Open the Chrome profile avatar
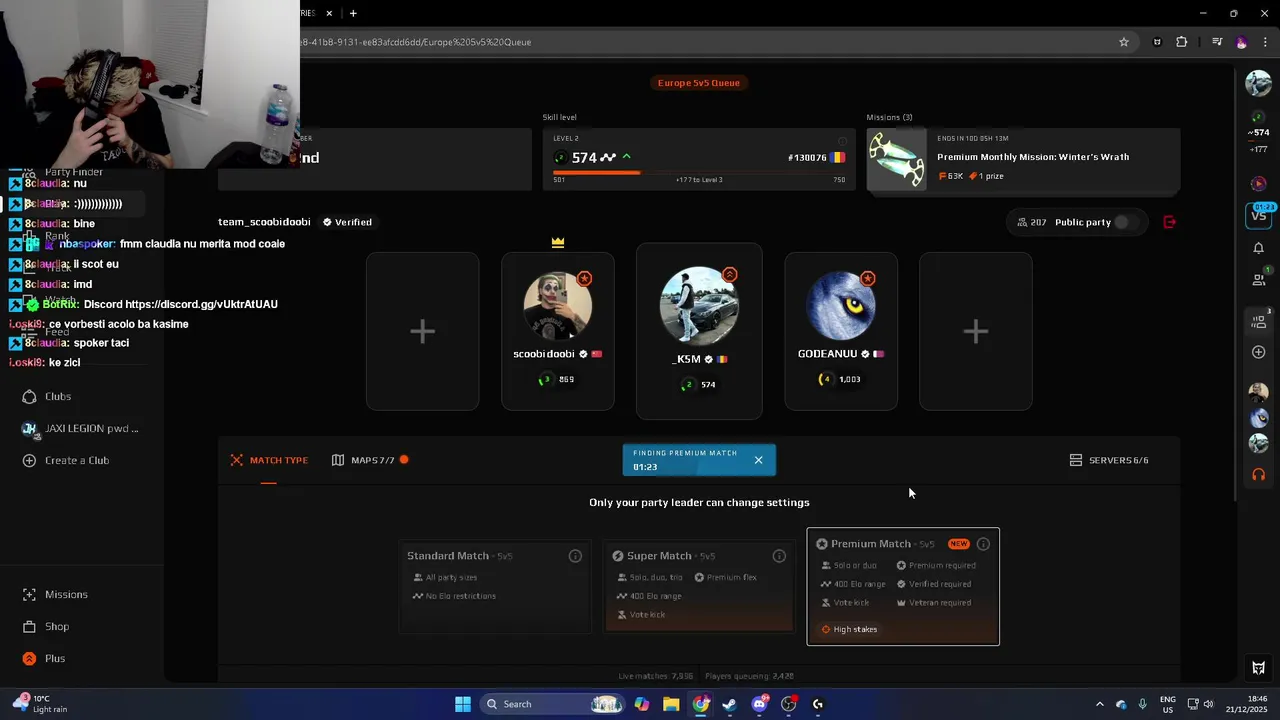 coord(1241,42)
